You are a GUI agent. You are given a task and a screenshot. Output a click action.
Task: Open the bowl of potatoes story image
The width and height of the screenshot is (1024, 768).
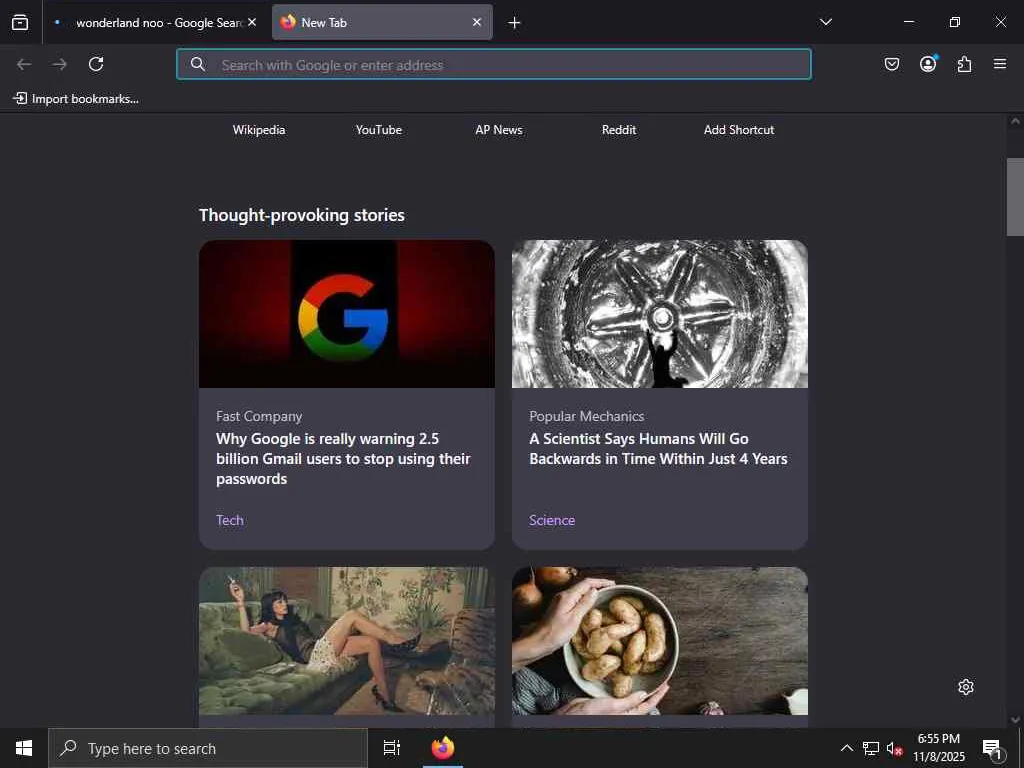660,641
